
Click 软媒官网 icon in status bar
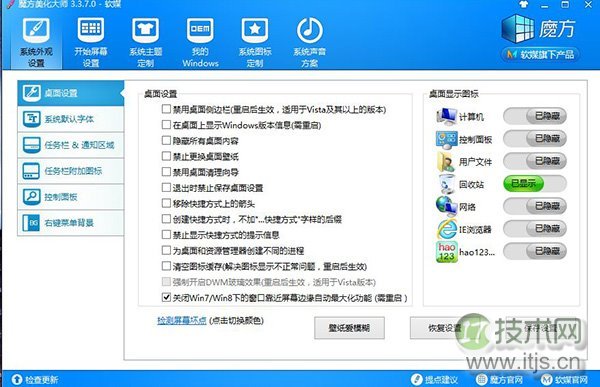(x=547, y=379)
